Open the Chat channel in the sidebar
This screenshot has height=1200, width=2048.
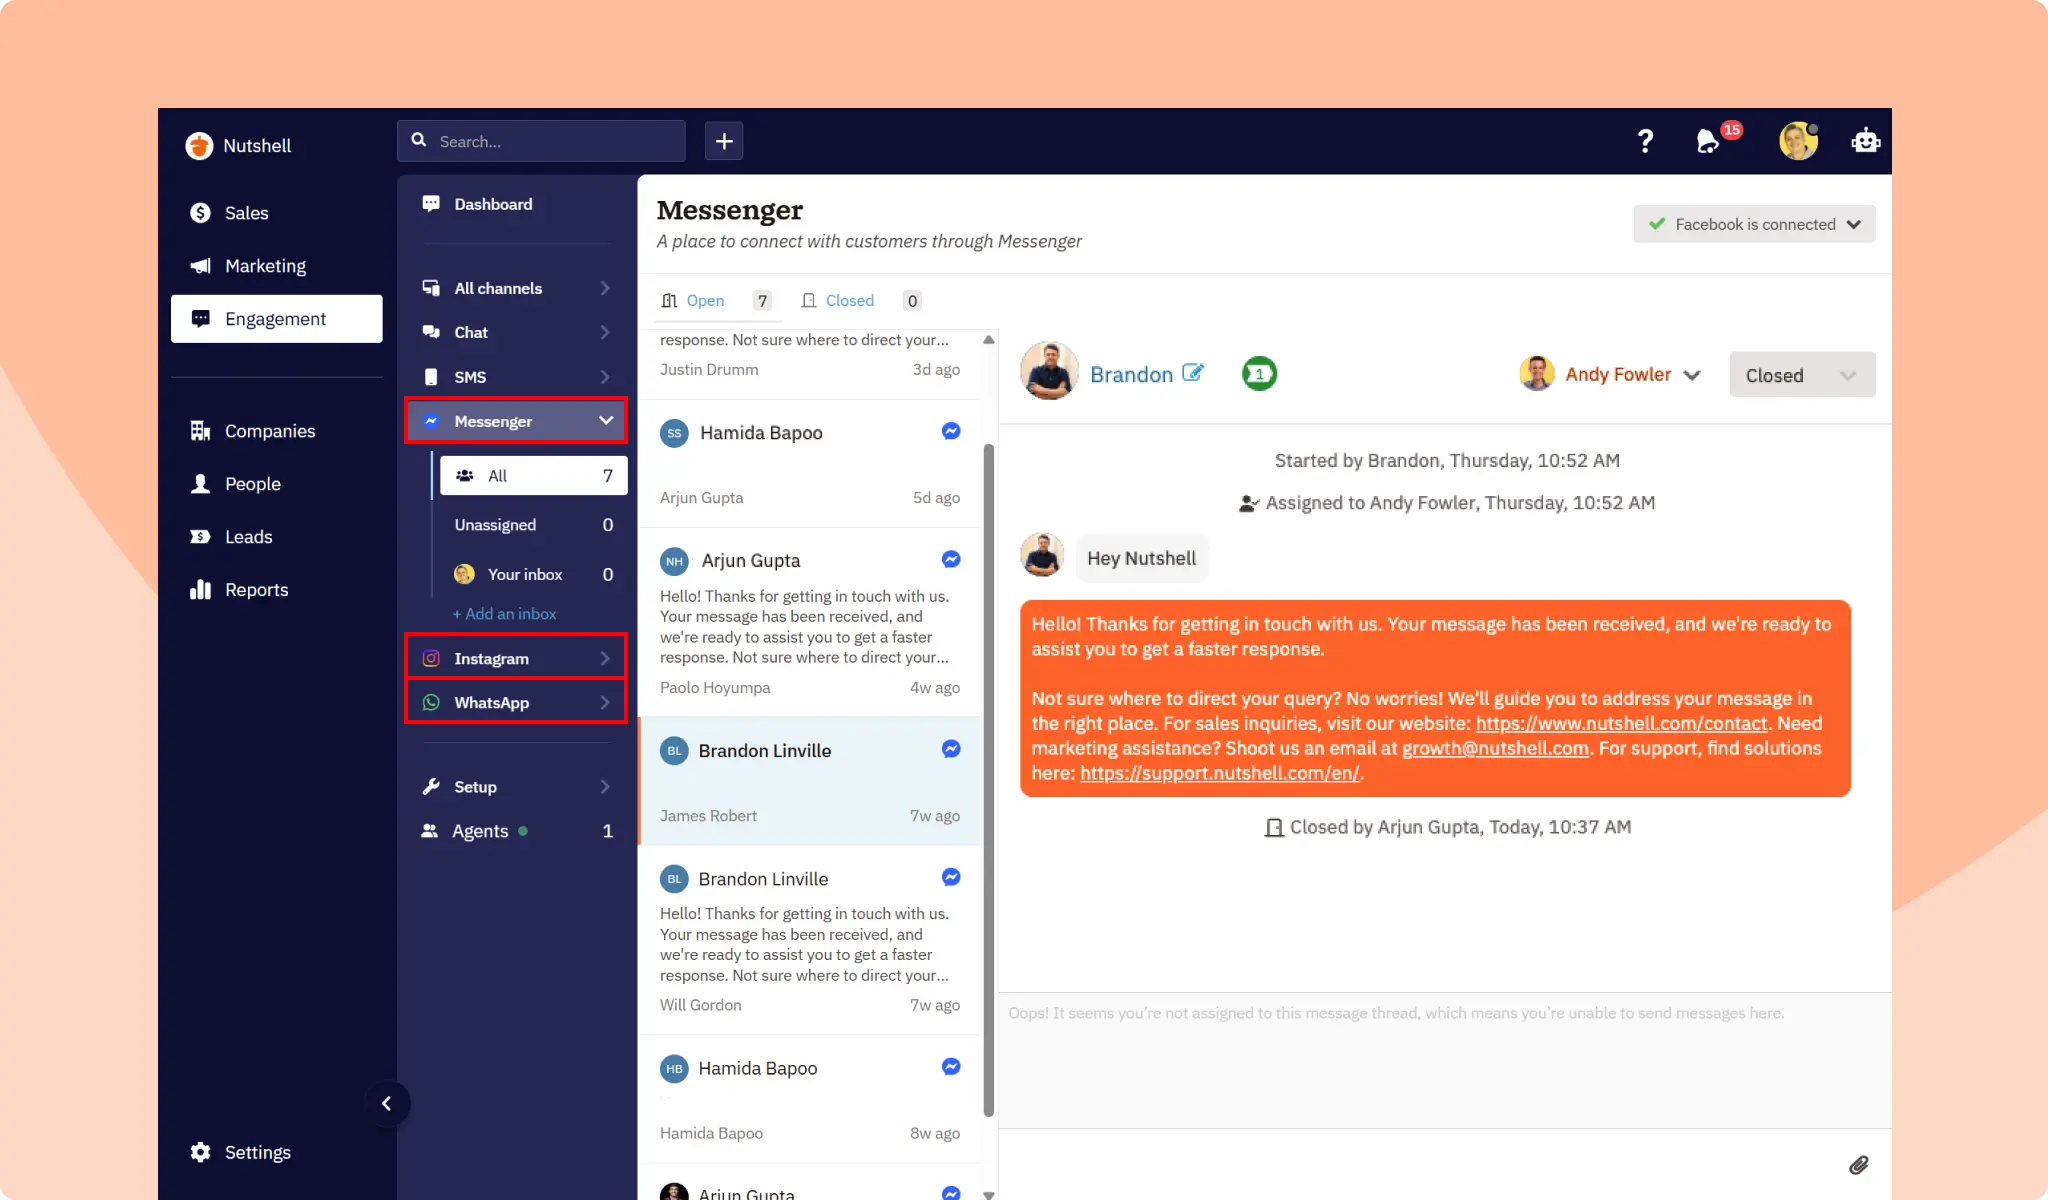point(470,332)
